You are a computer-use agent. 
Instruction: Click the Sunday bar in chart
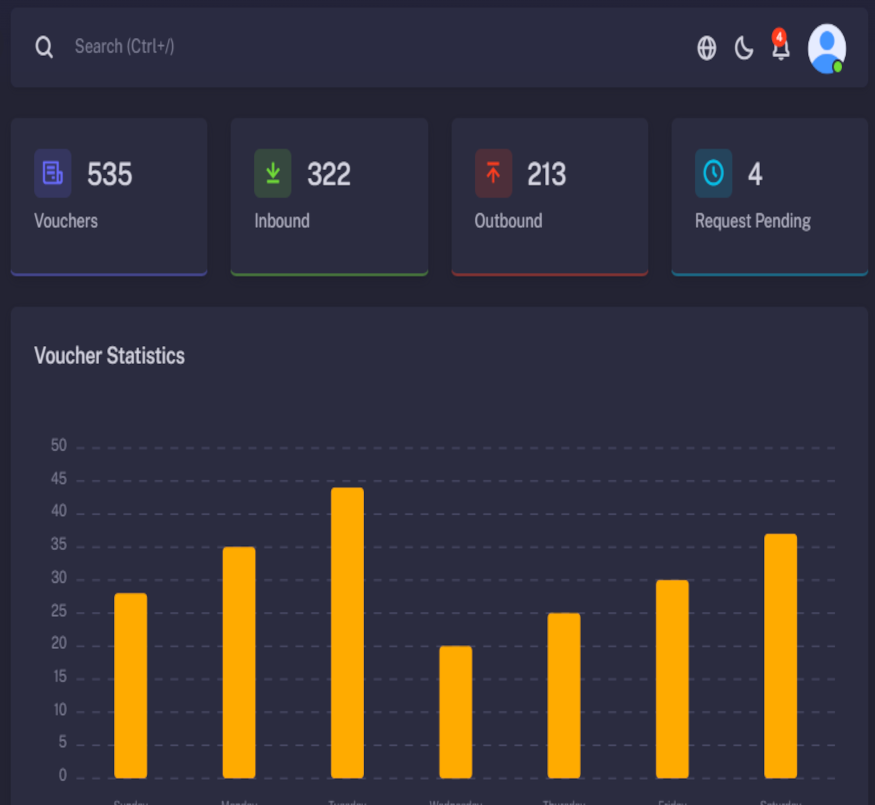coord(131,686)
